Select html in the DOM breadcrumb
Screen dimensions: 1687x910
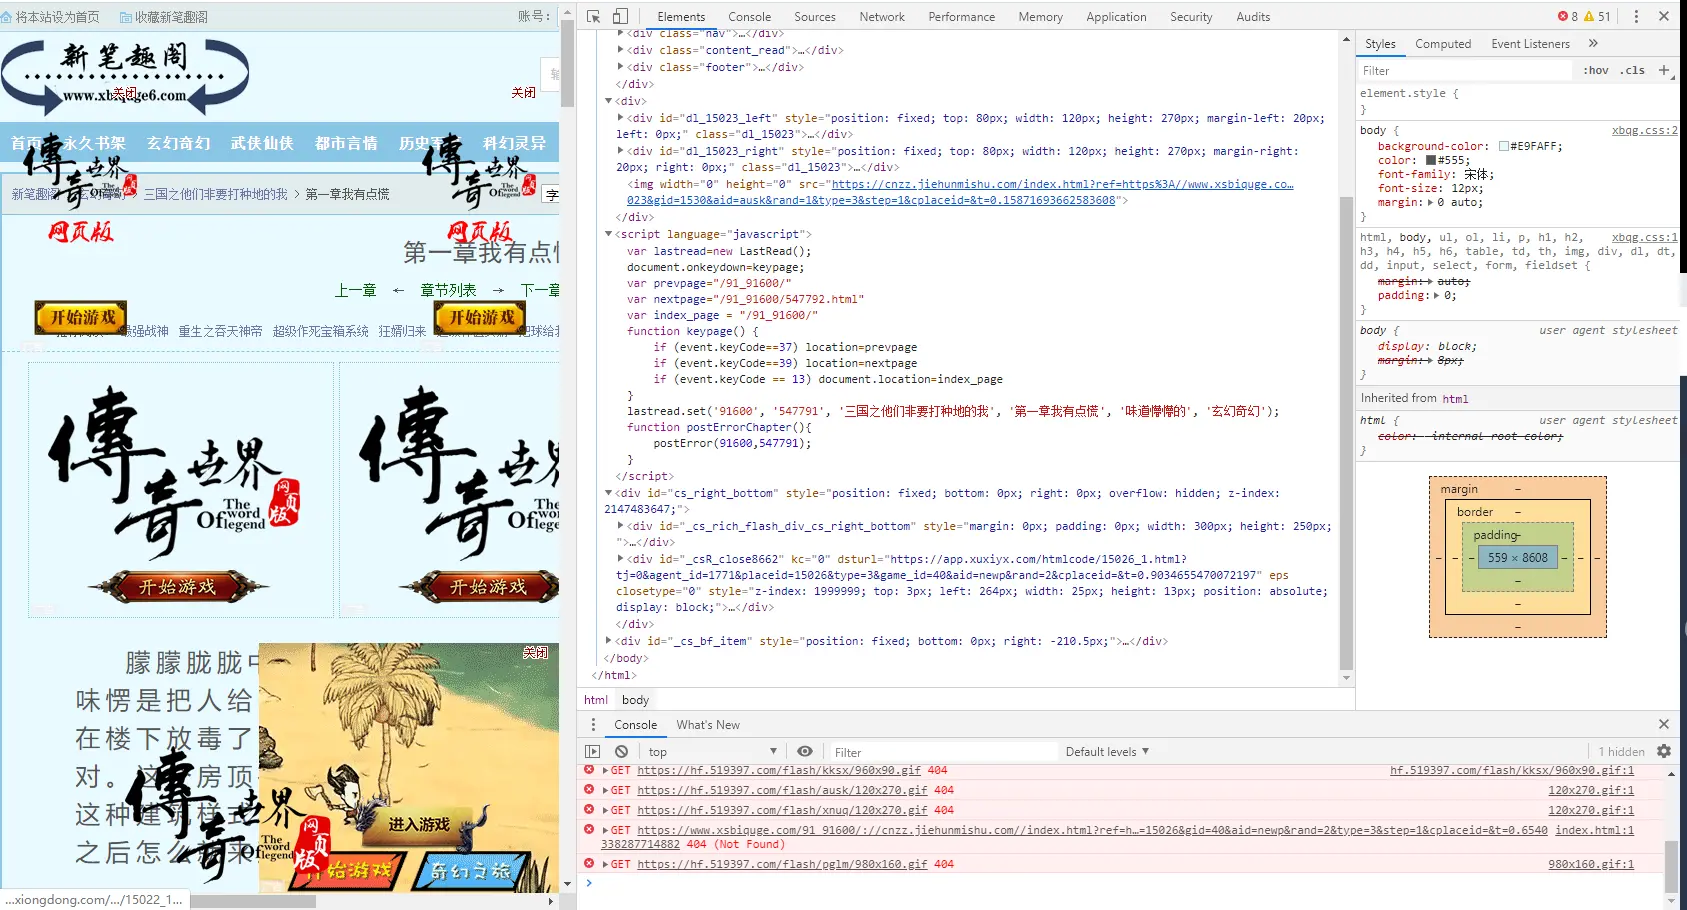(596, 700)
